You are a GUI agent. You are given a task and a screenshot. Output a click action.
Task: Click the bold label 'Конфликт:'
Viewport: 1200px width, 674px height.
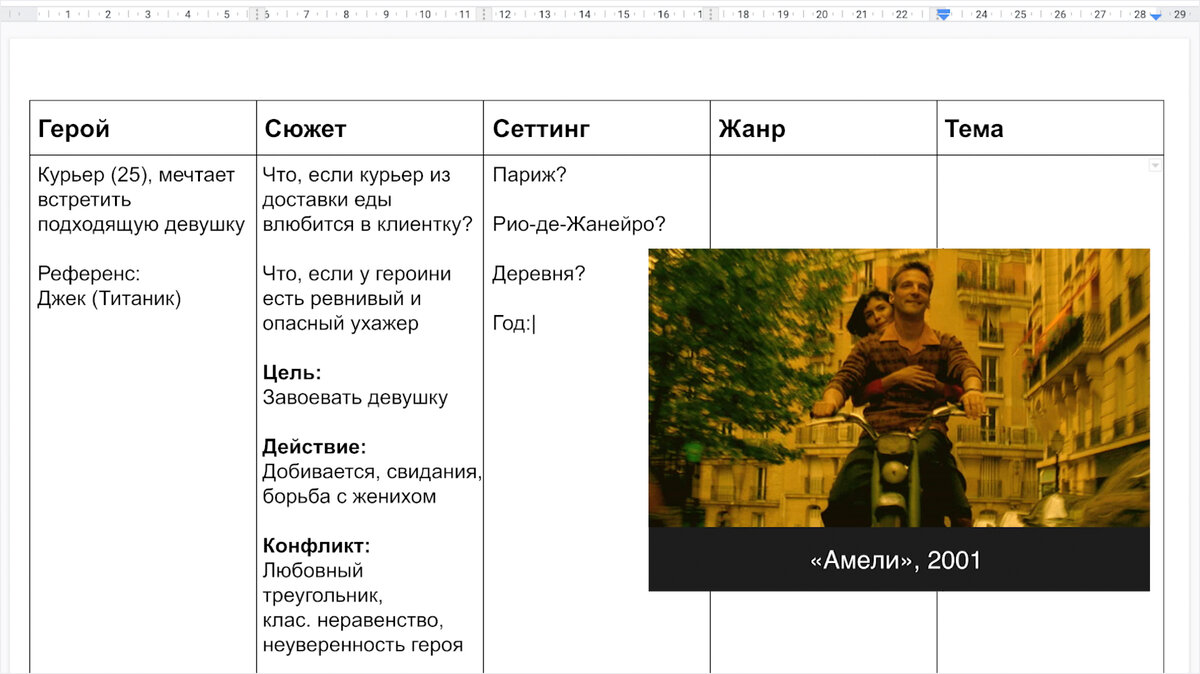(317, 546)
